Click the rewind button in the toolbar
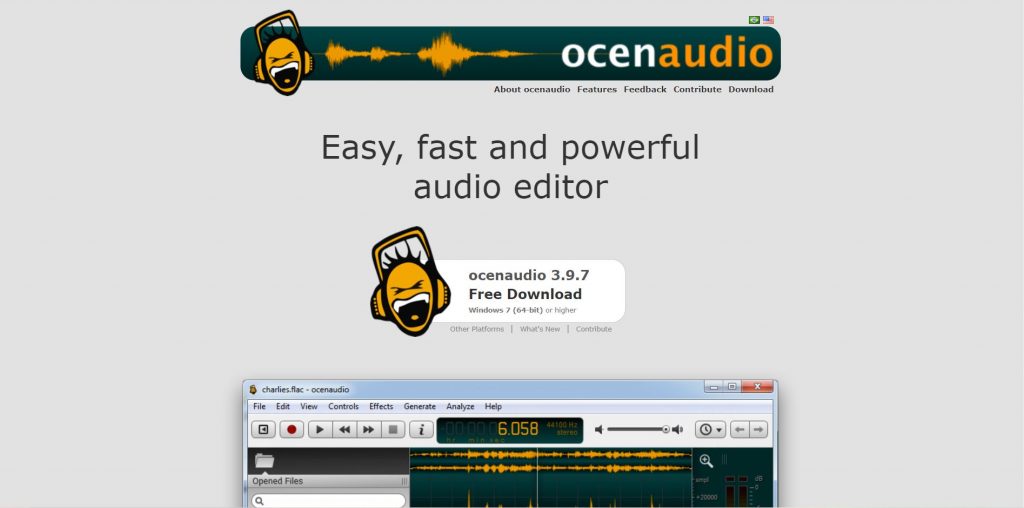 pos(344,429)
